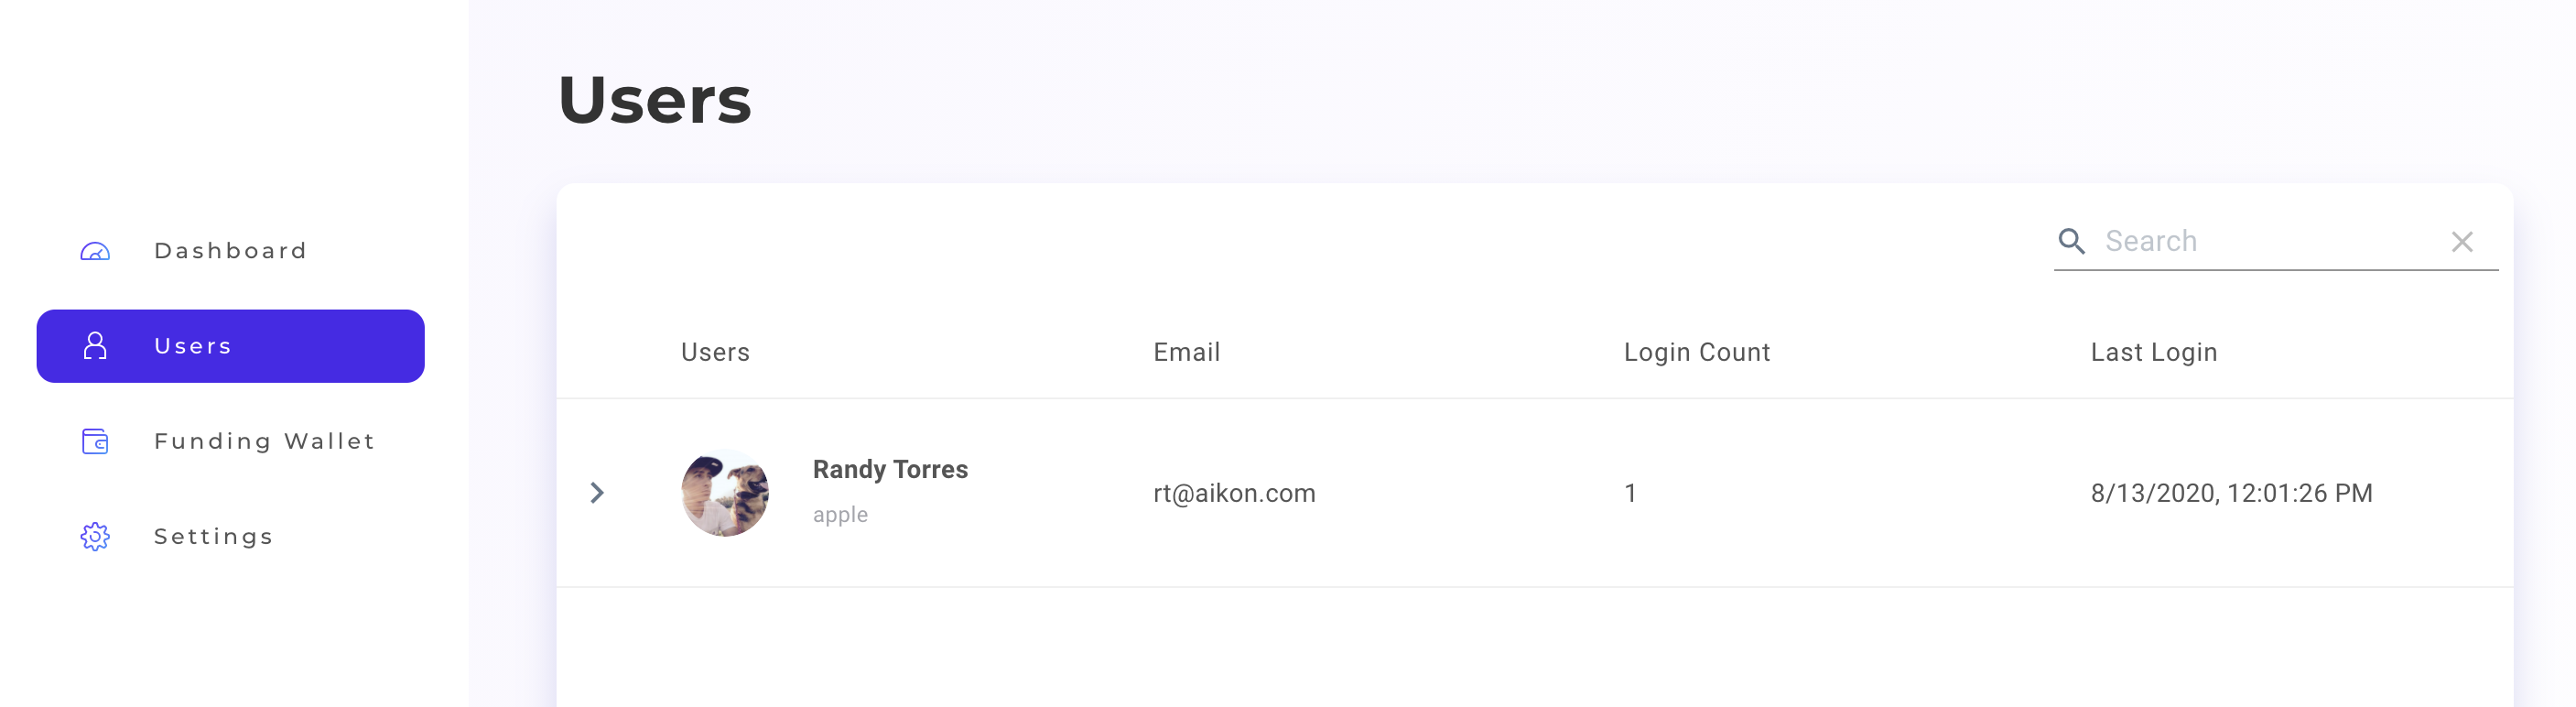Select the Users sidebar menu item
Viewport: 2576px width, 707px height.
[231, 346]
